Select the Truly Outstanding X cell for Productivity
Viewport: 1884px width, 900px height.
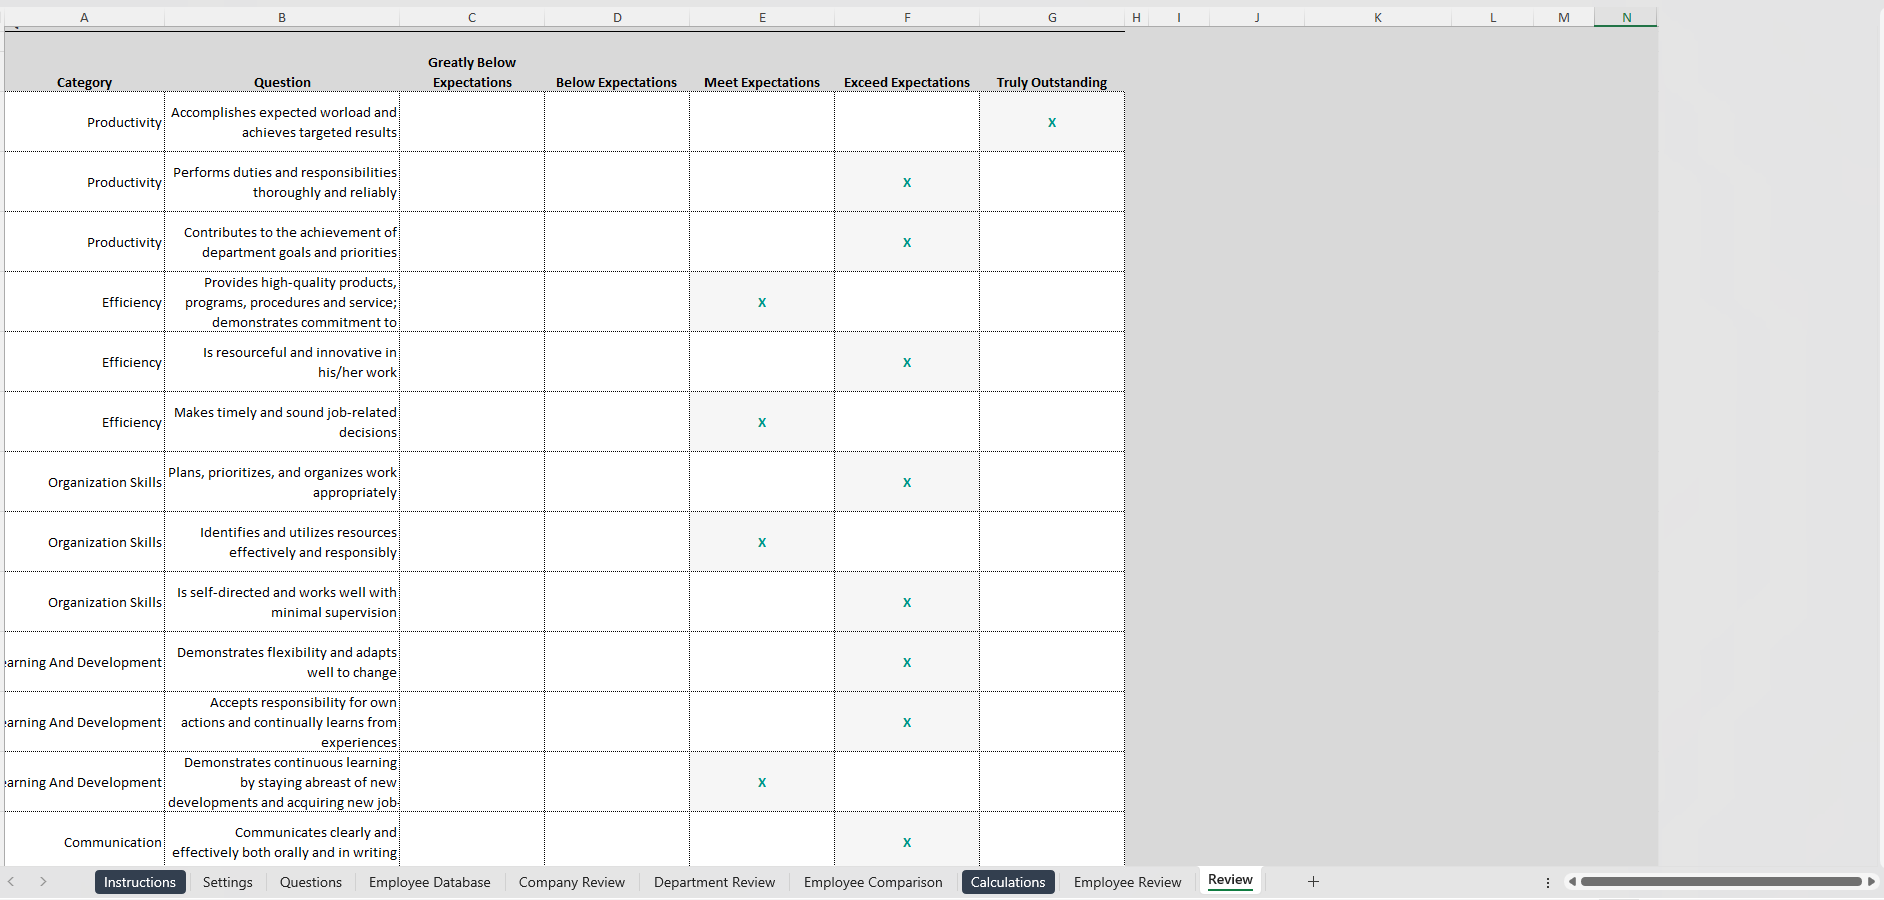(1051, 122)
